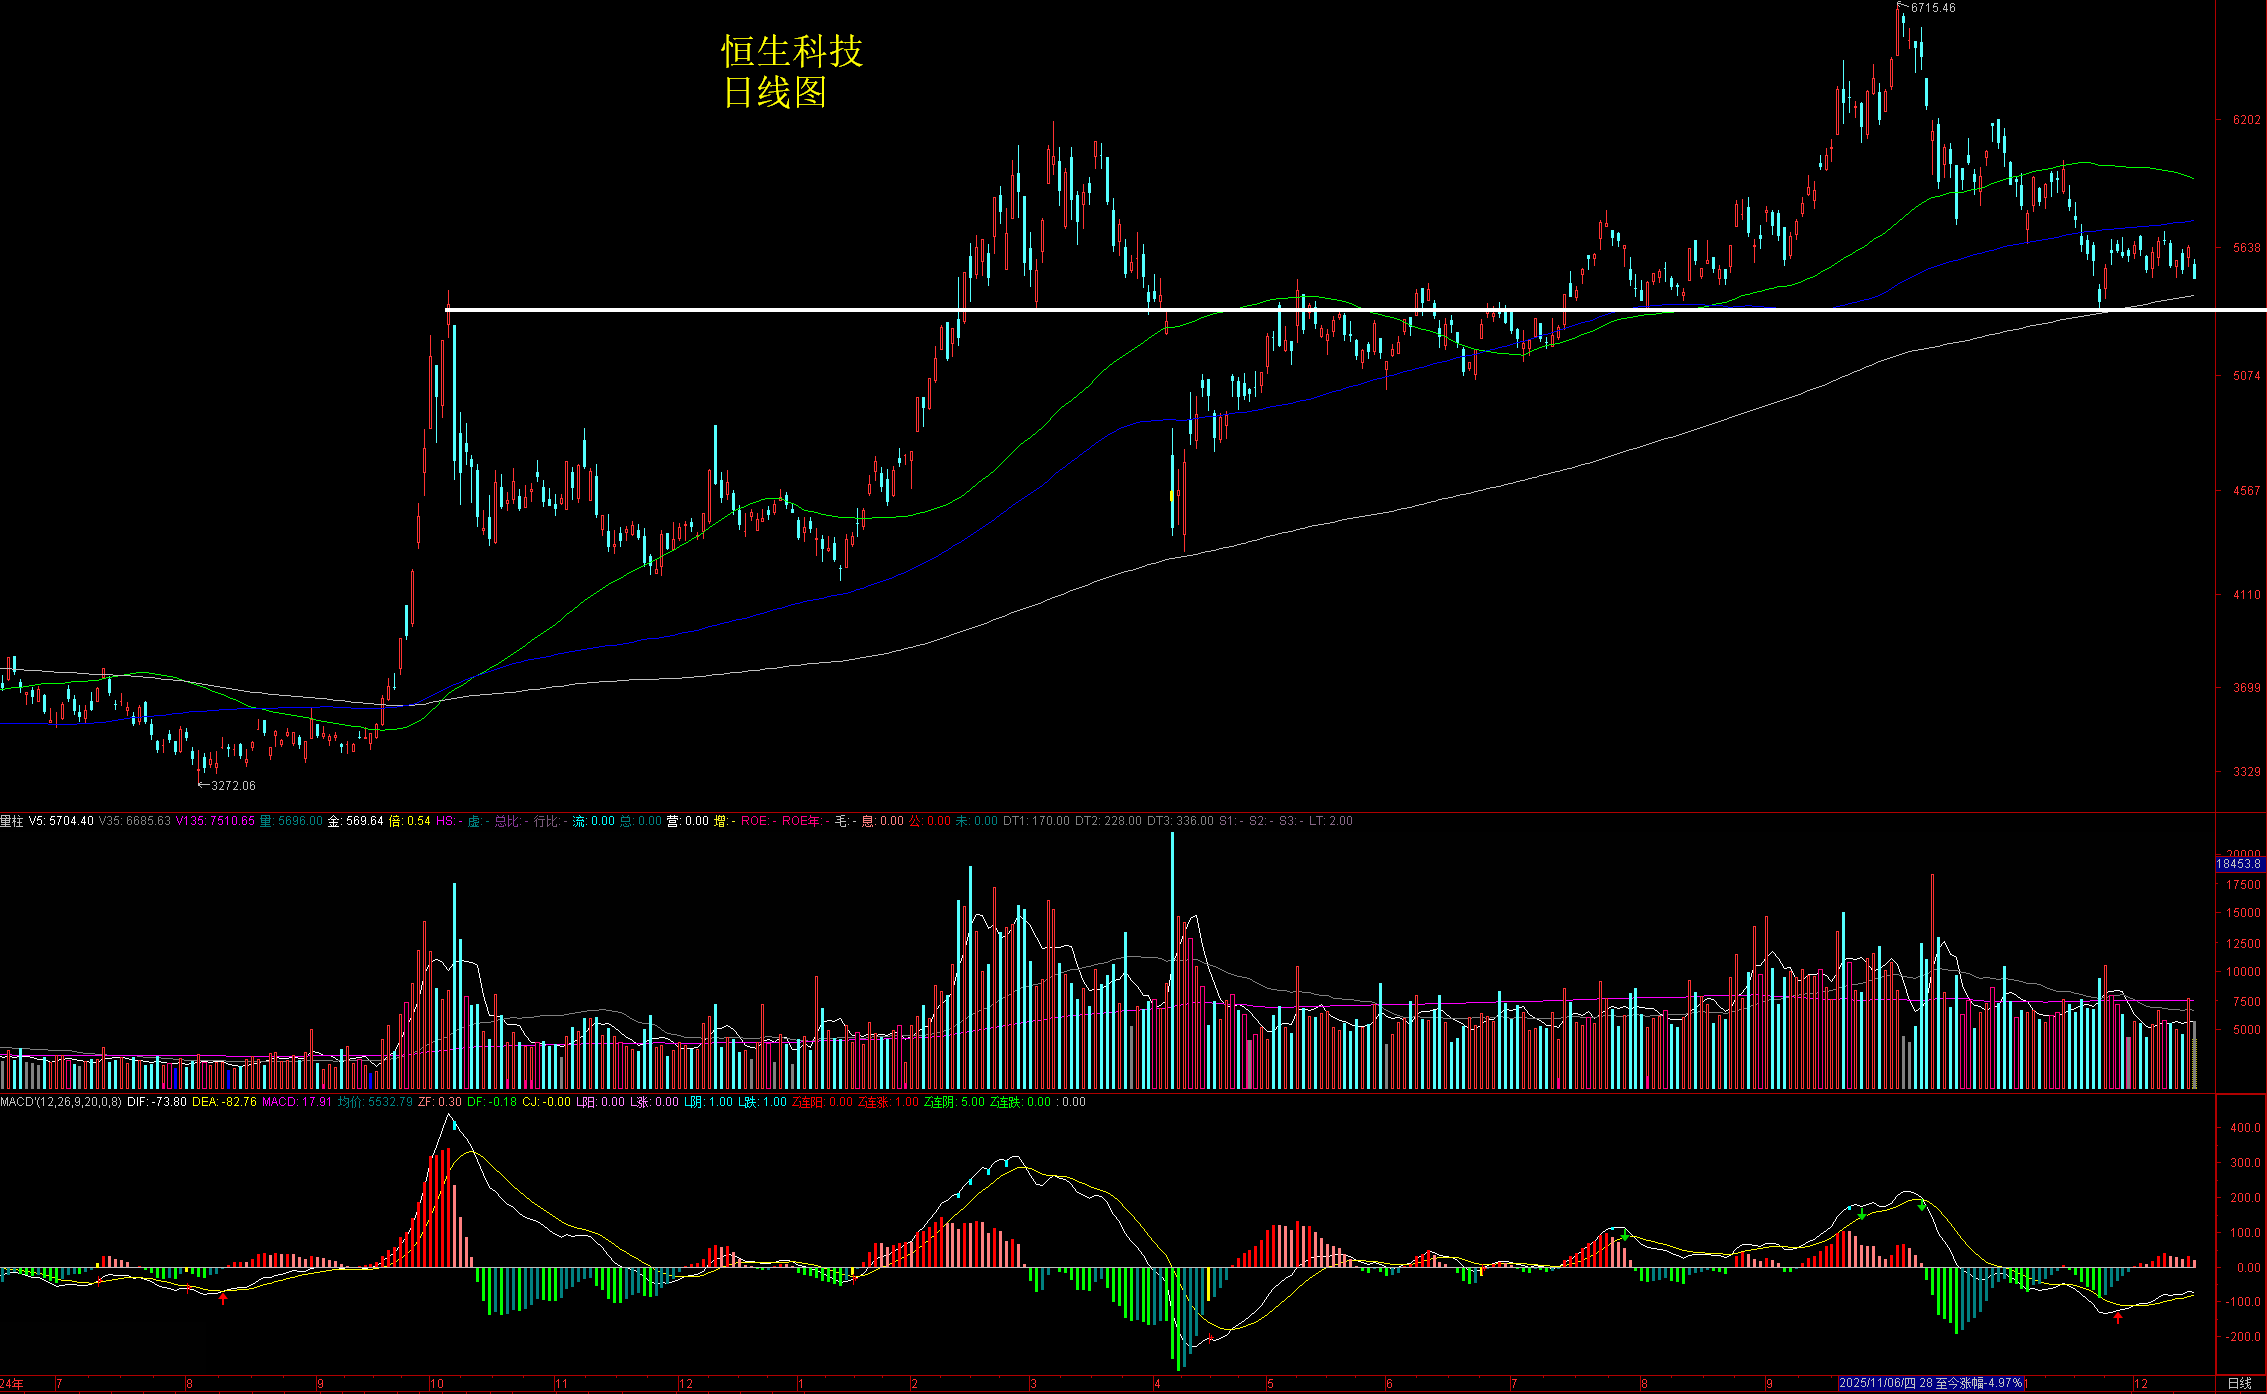The width and height of the screenshot is (2267, 1394).
Task: Click the yellow DEA value label
Action: [x=224, y=1102]
